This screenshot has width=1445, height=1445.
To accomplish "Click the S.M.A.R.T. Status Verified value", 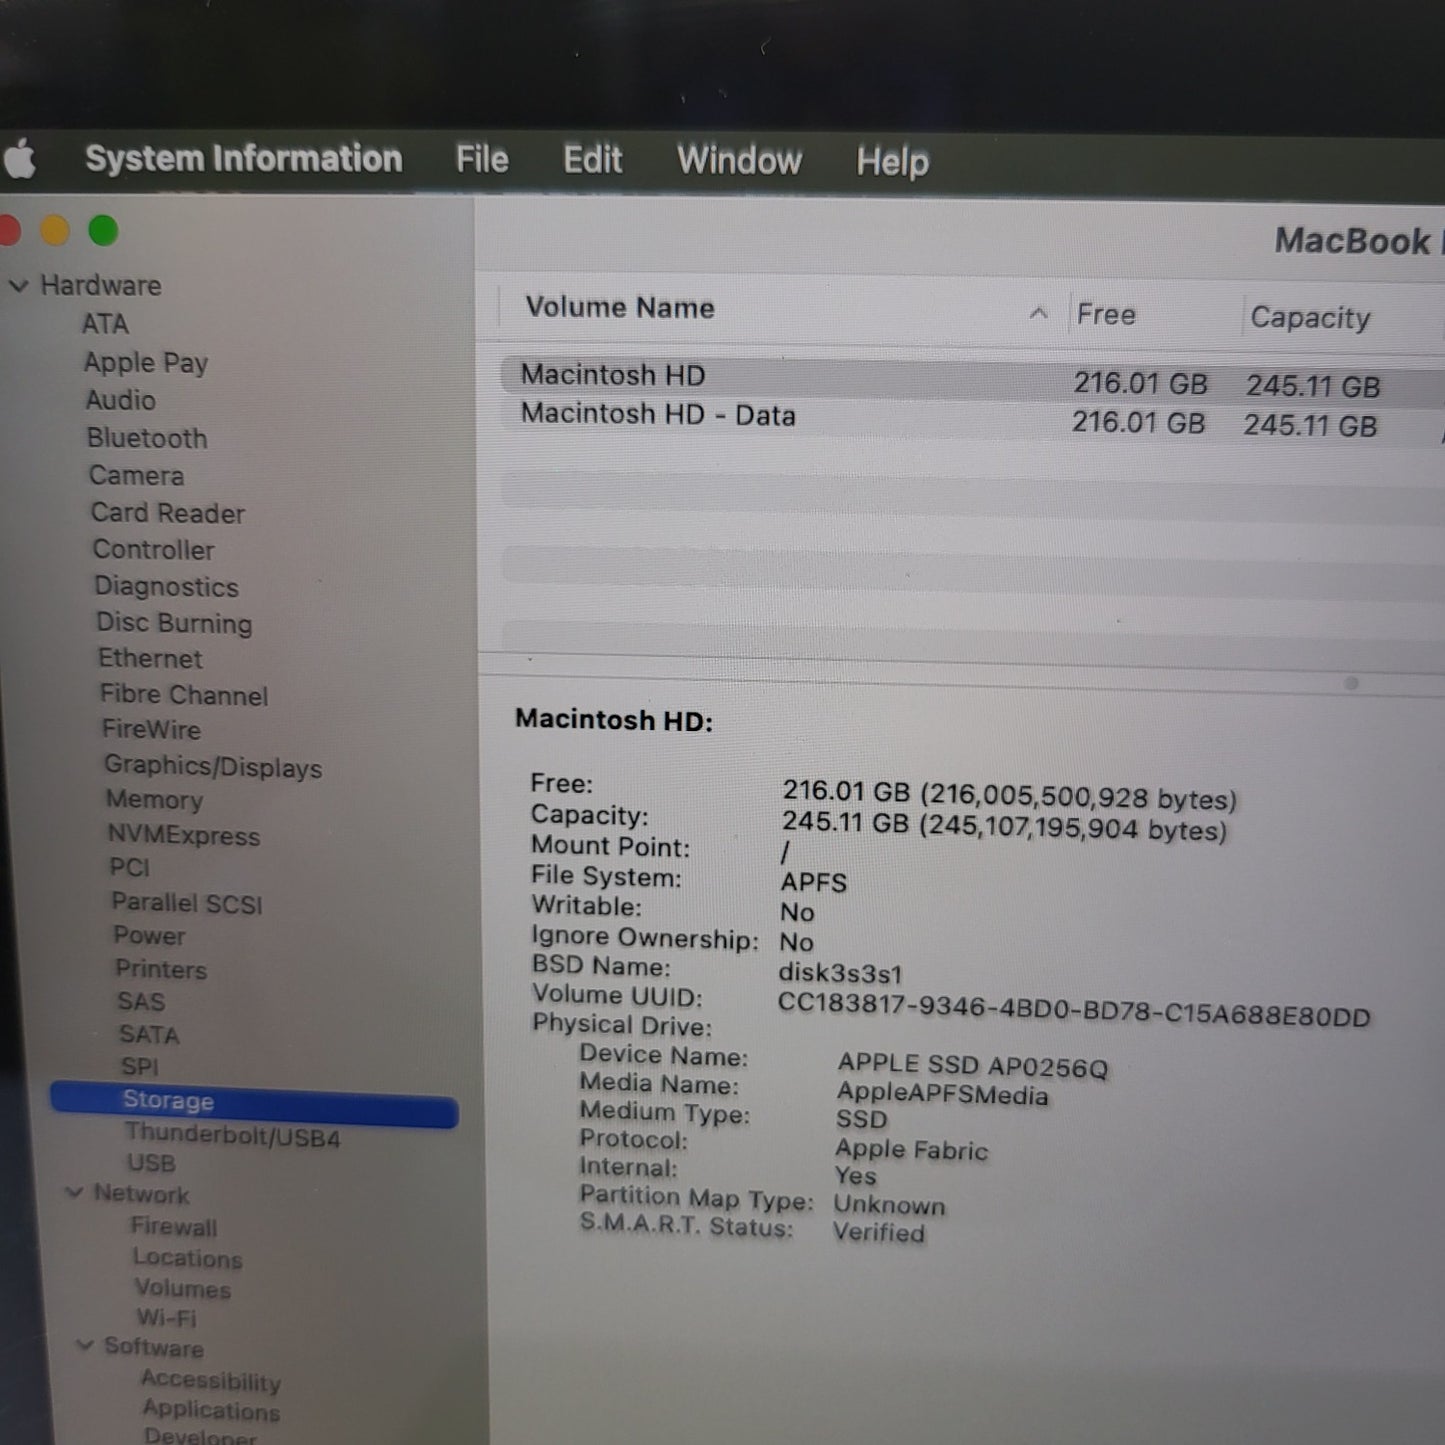I will [x=879, y=1232].
